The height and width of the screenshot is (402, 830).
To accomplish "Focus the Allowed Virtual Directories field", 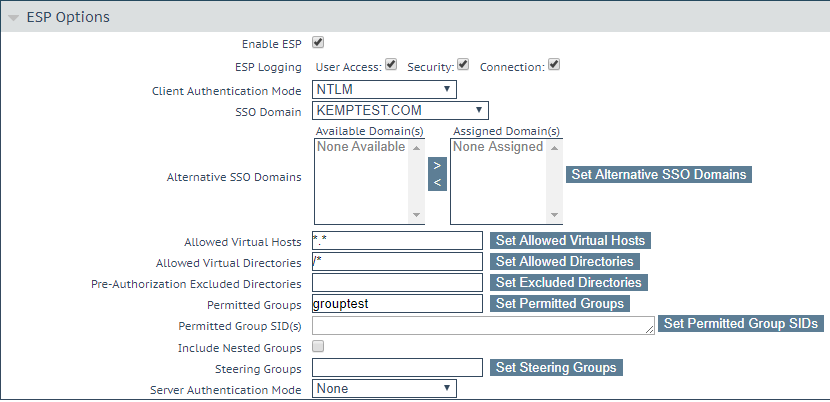I will click(398, 262).
